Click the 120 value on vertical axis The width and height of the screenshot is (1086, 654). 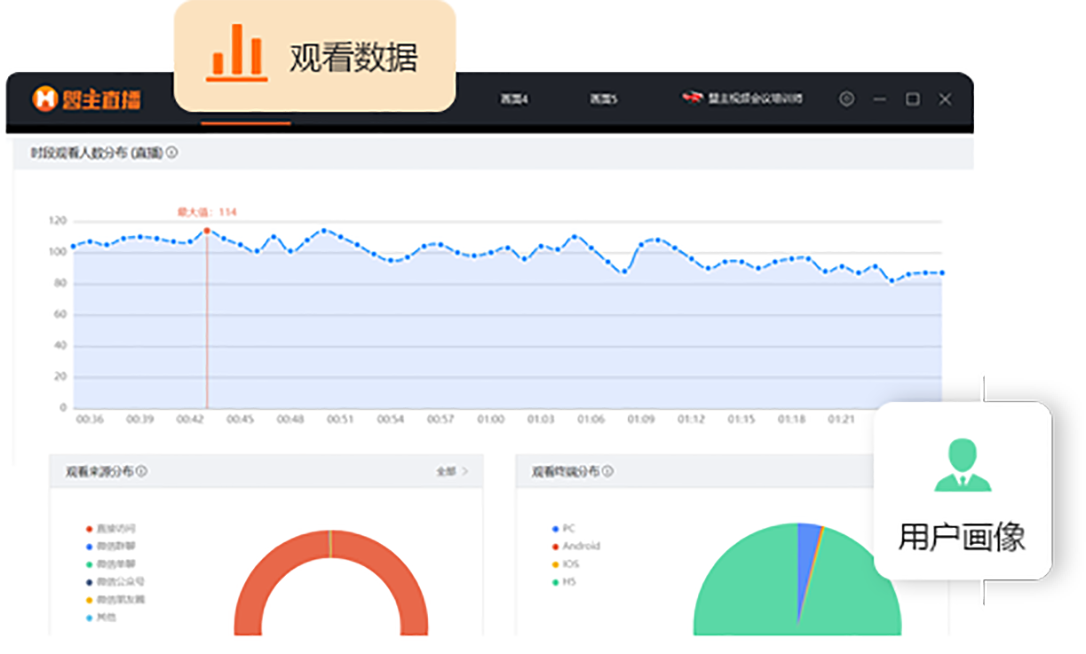pyautogui.click(x=57, y=220)
